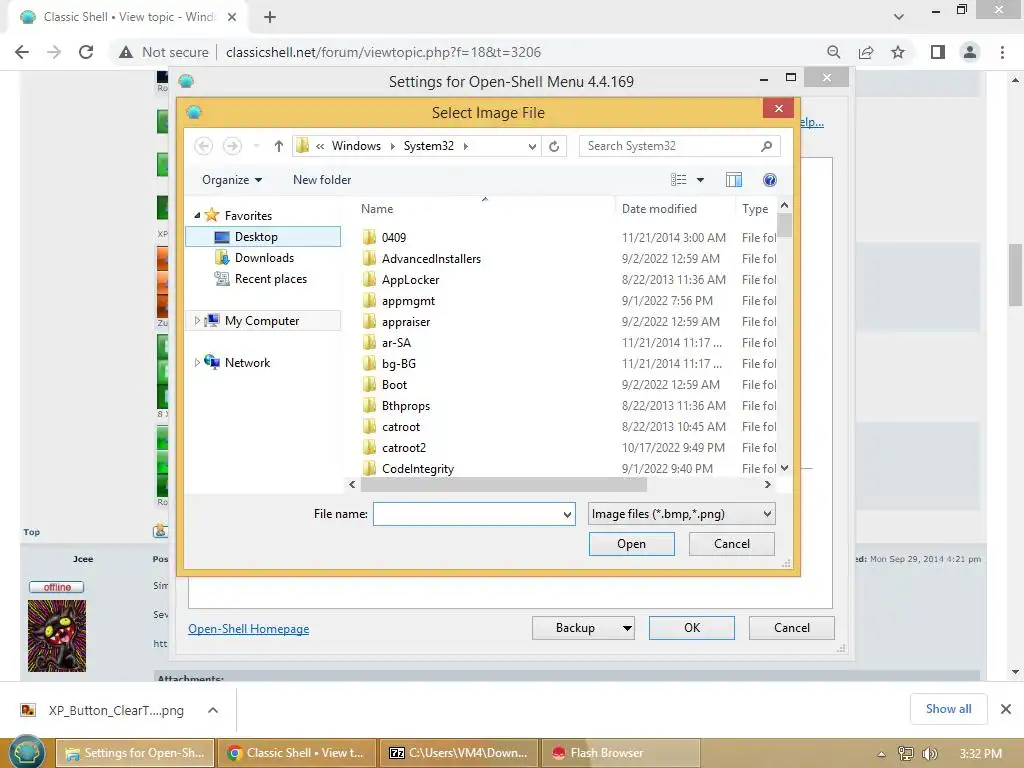1024x768 pixels.
Task: Go up one folder level in dialog
Action: [x=279, y=146]
